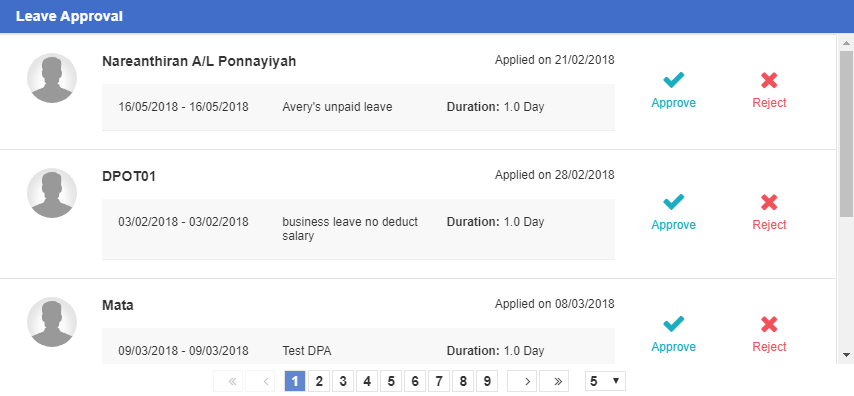
Task: Click the Leave Approval header title
Action: coord(69,16)
